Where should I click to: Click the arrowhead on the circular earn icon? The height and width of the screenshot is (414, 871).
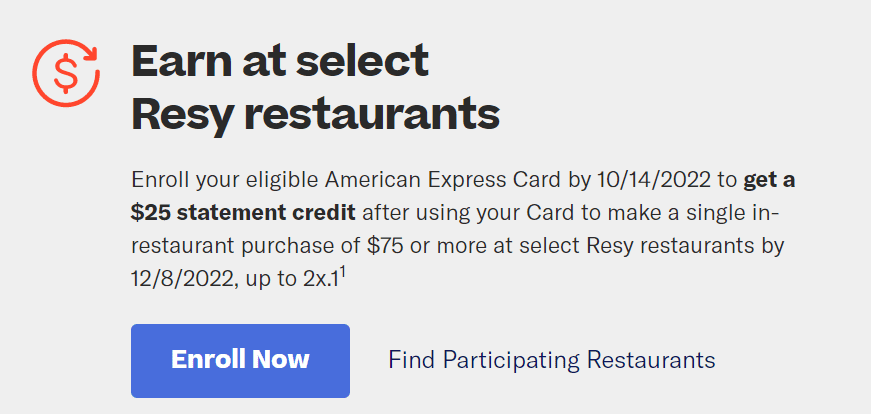point(90,52)
